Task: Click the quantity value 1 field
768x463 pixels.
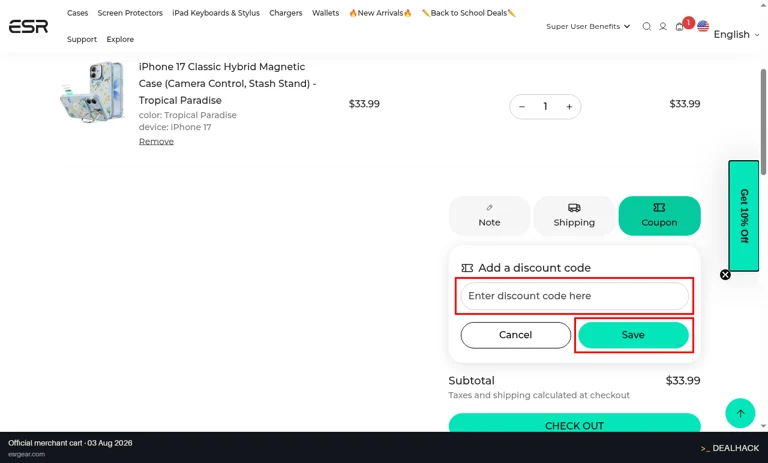Action: (x=545, y=107)
